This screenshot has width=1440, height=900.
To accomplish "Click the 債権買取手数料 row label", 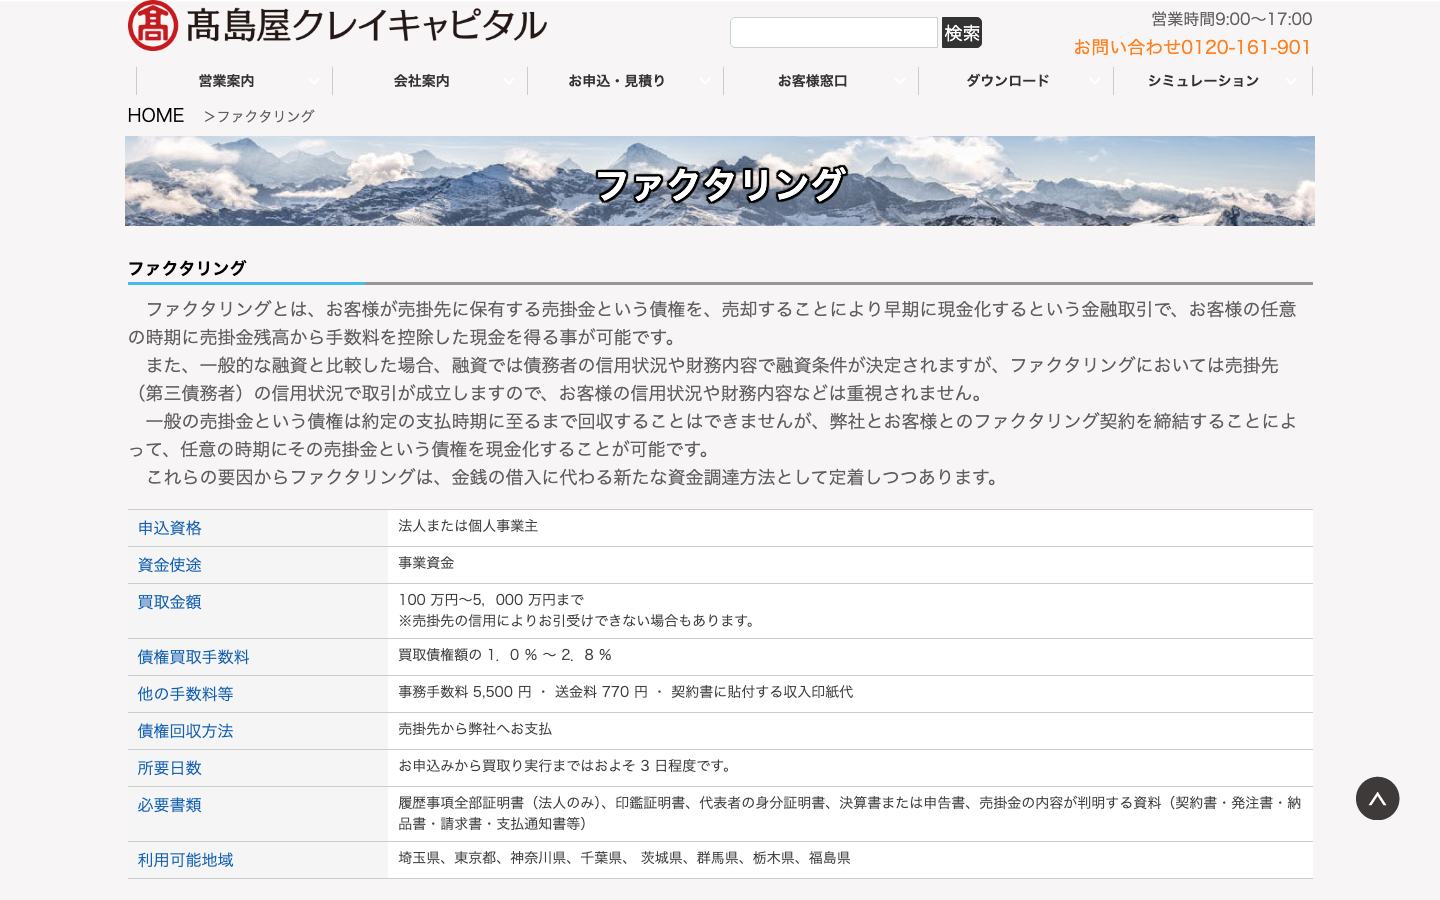I will coord(194,657).
